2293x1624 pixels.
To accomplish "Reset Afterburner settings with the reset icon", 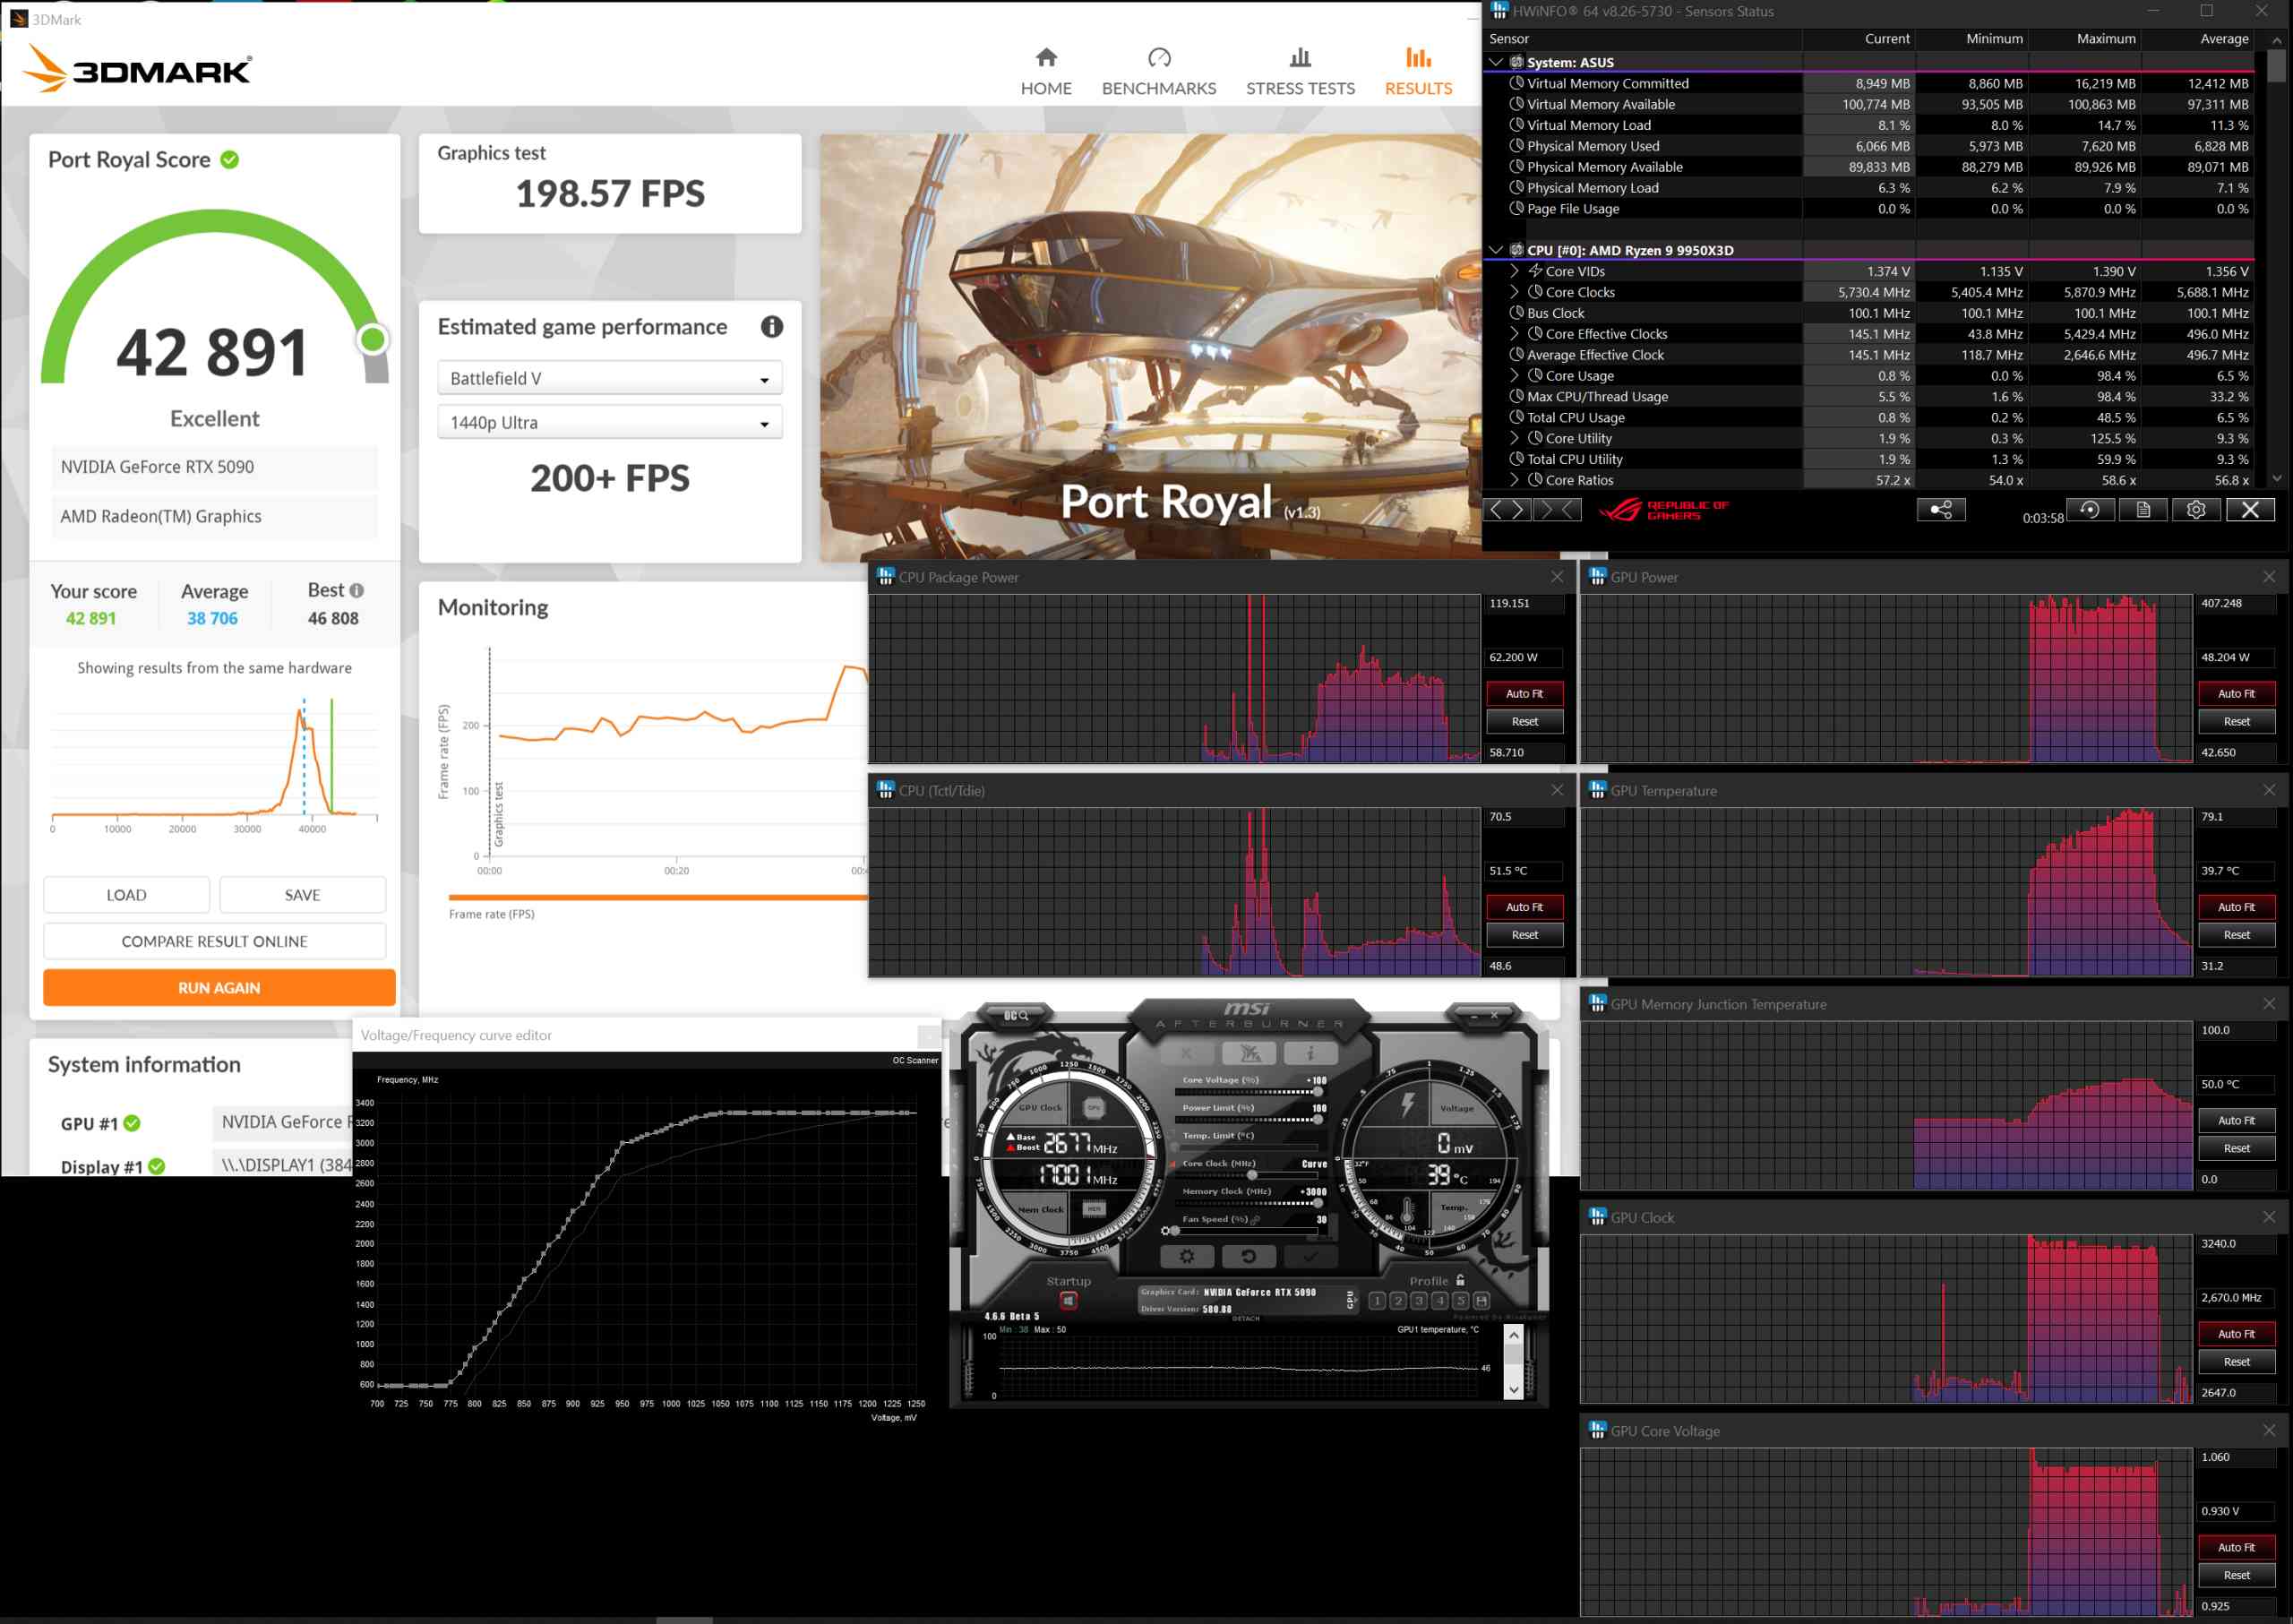I will 1250,1257.
